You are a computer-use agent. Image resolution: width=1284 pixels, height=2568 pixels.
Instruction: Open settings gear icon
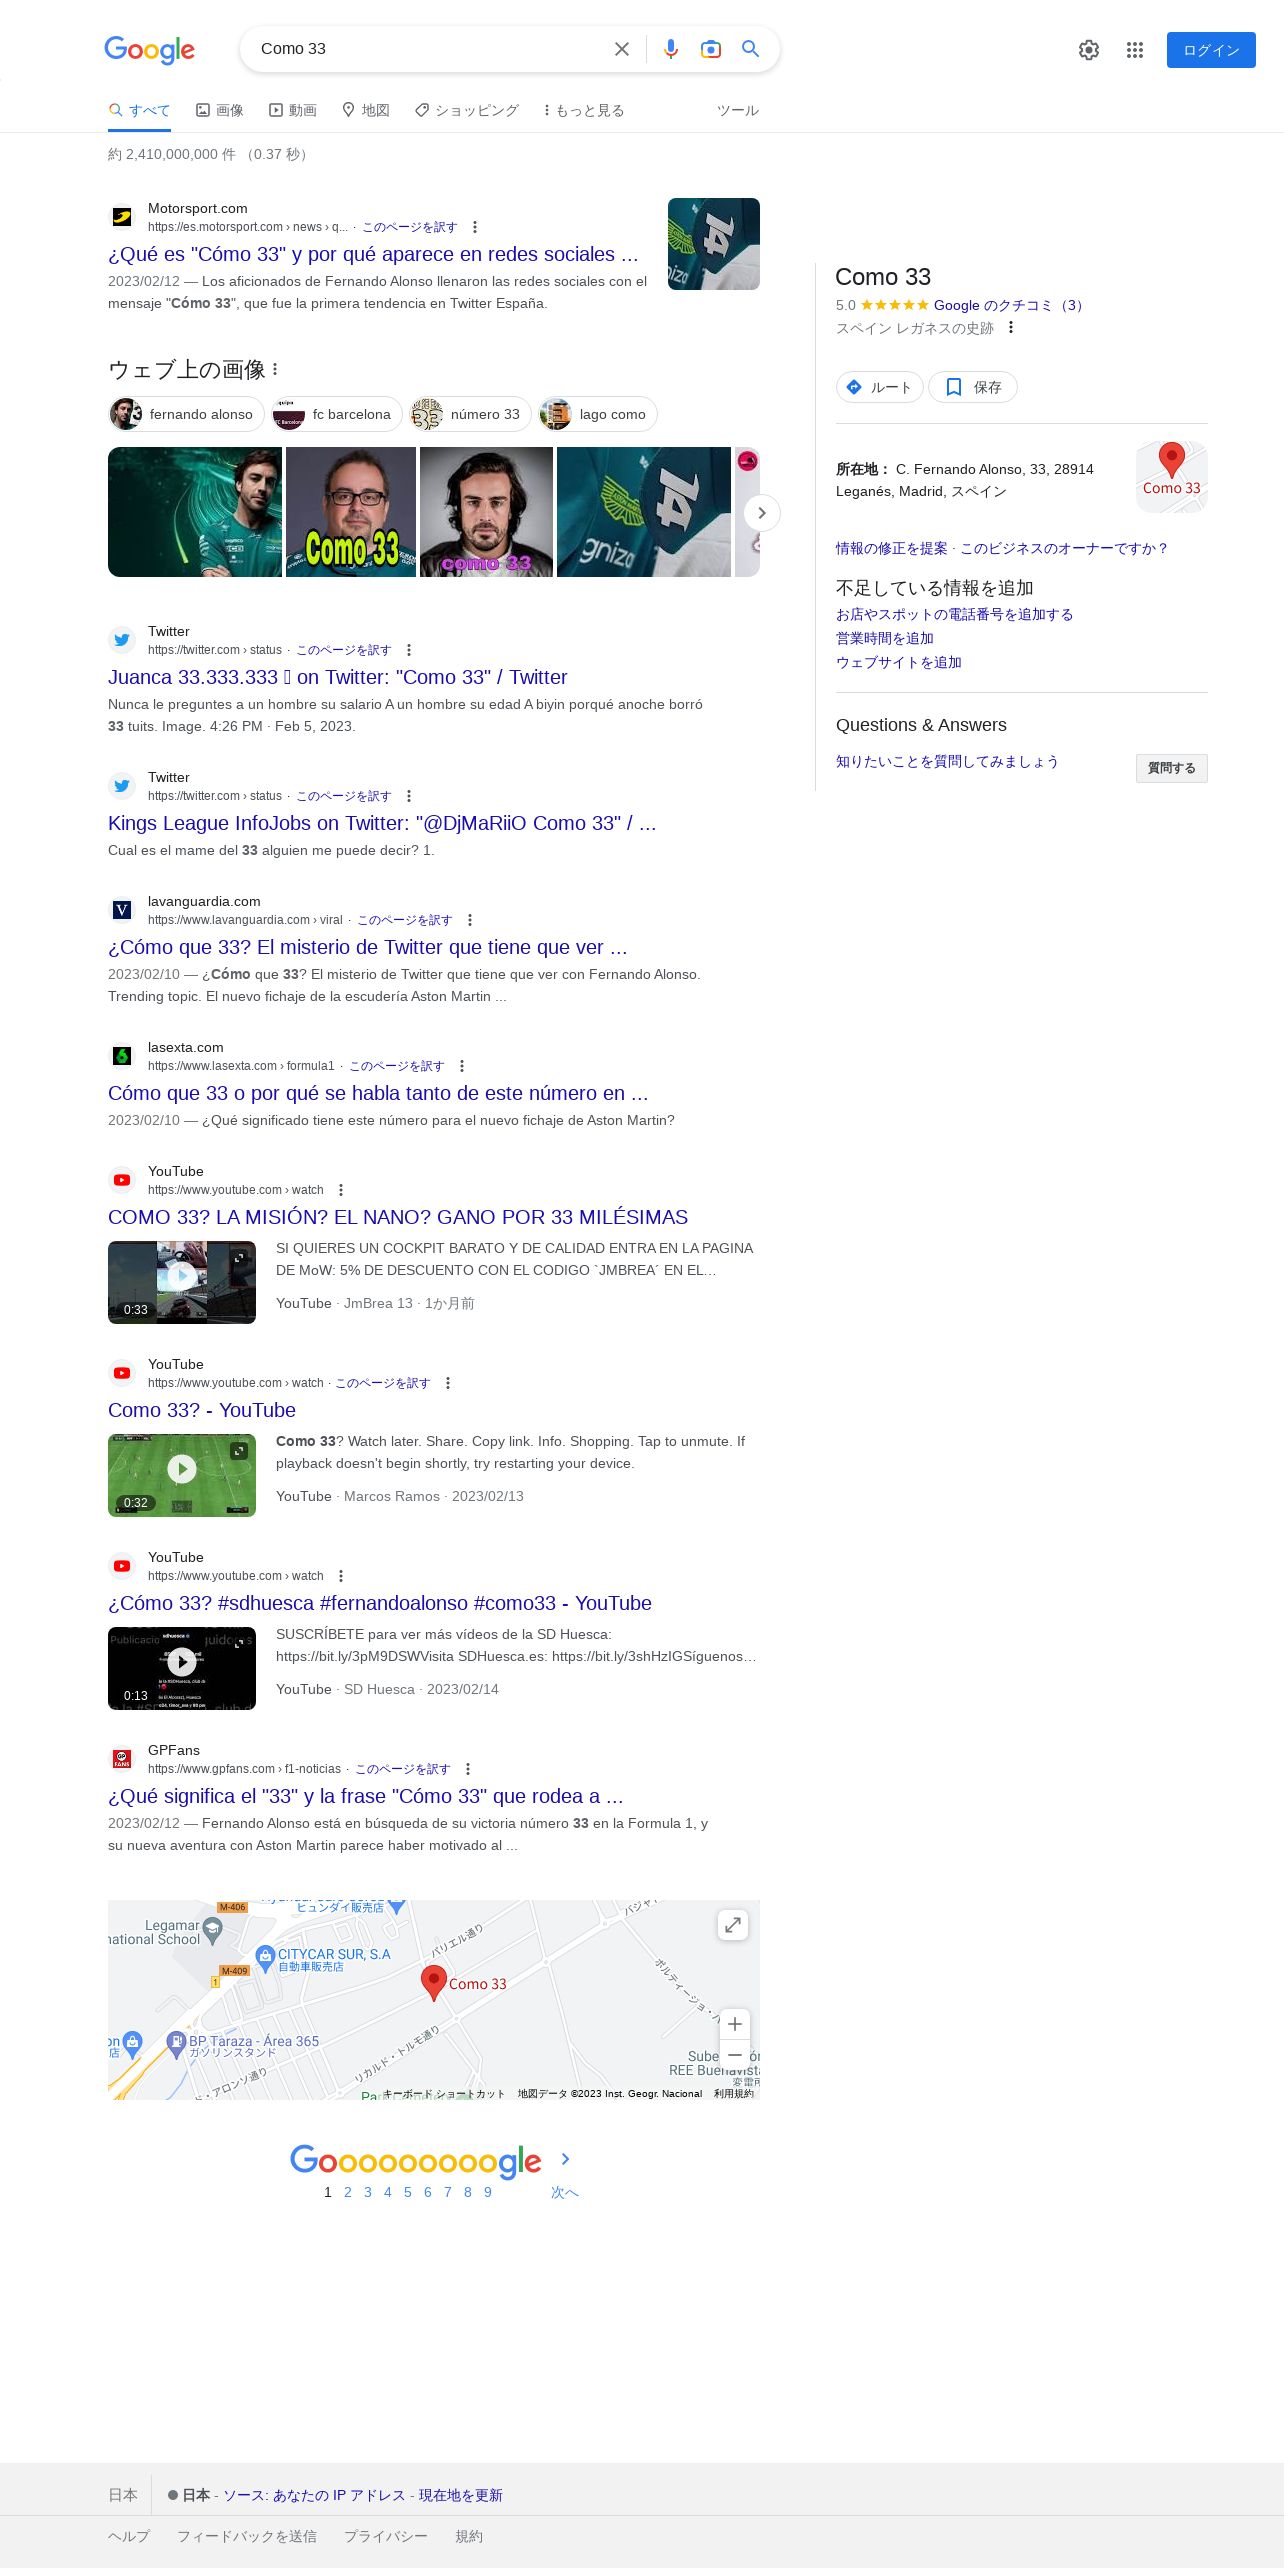point(1089,50)
